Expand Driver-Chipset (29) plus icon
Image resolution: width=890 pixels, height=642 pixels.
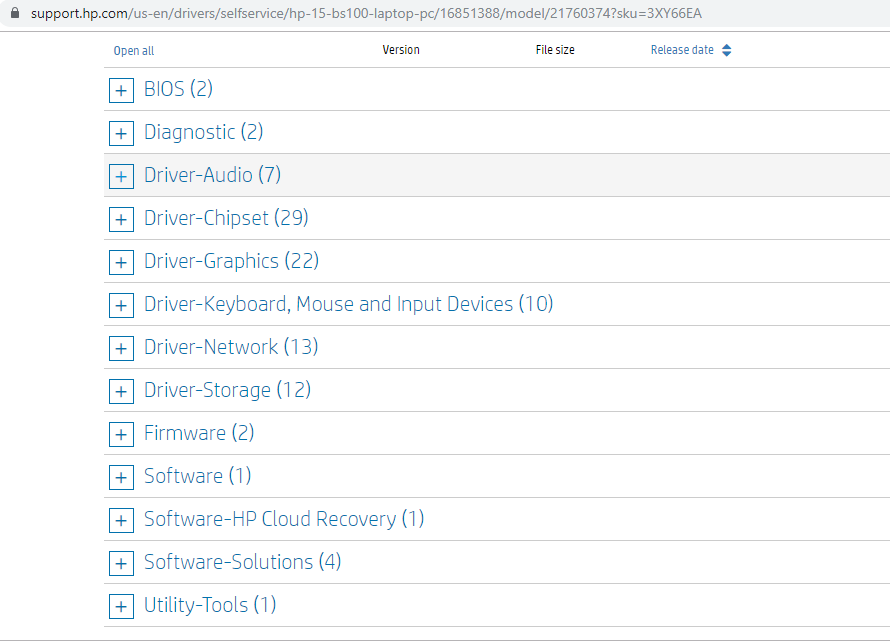[x=121, y=220]
